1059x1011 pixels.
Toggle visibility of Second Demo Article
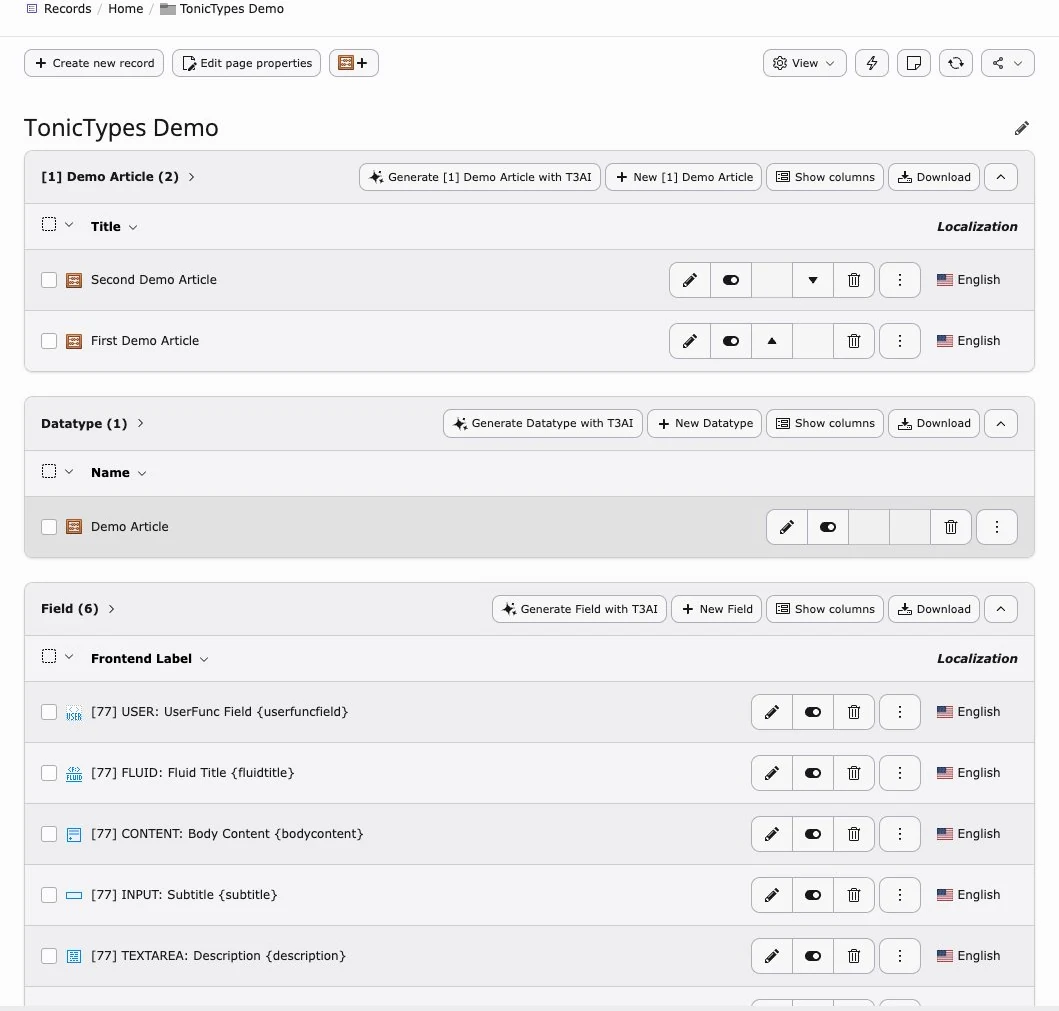[731, 280]
